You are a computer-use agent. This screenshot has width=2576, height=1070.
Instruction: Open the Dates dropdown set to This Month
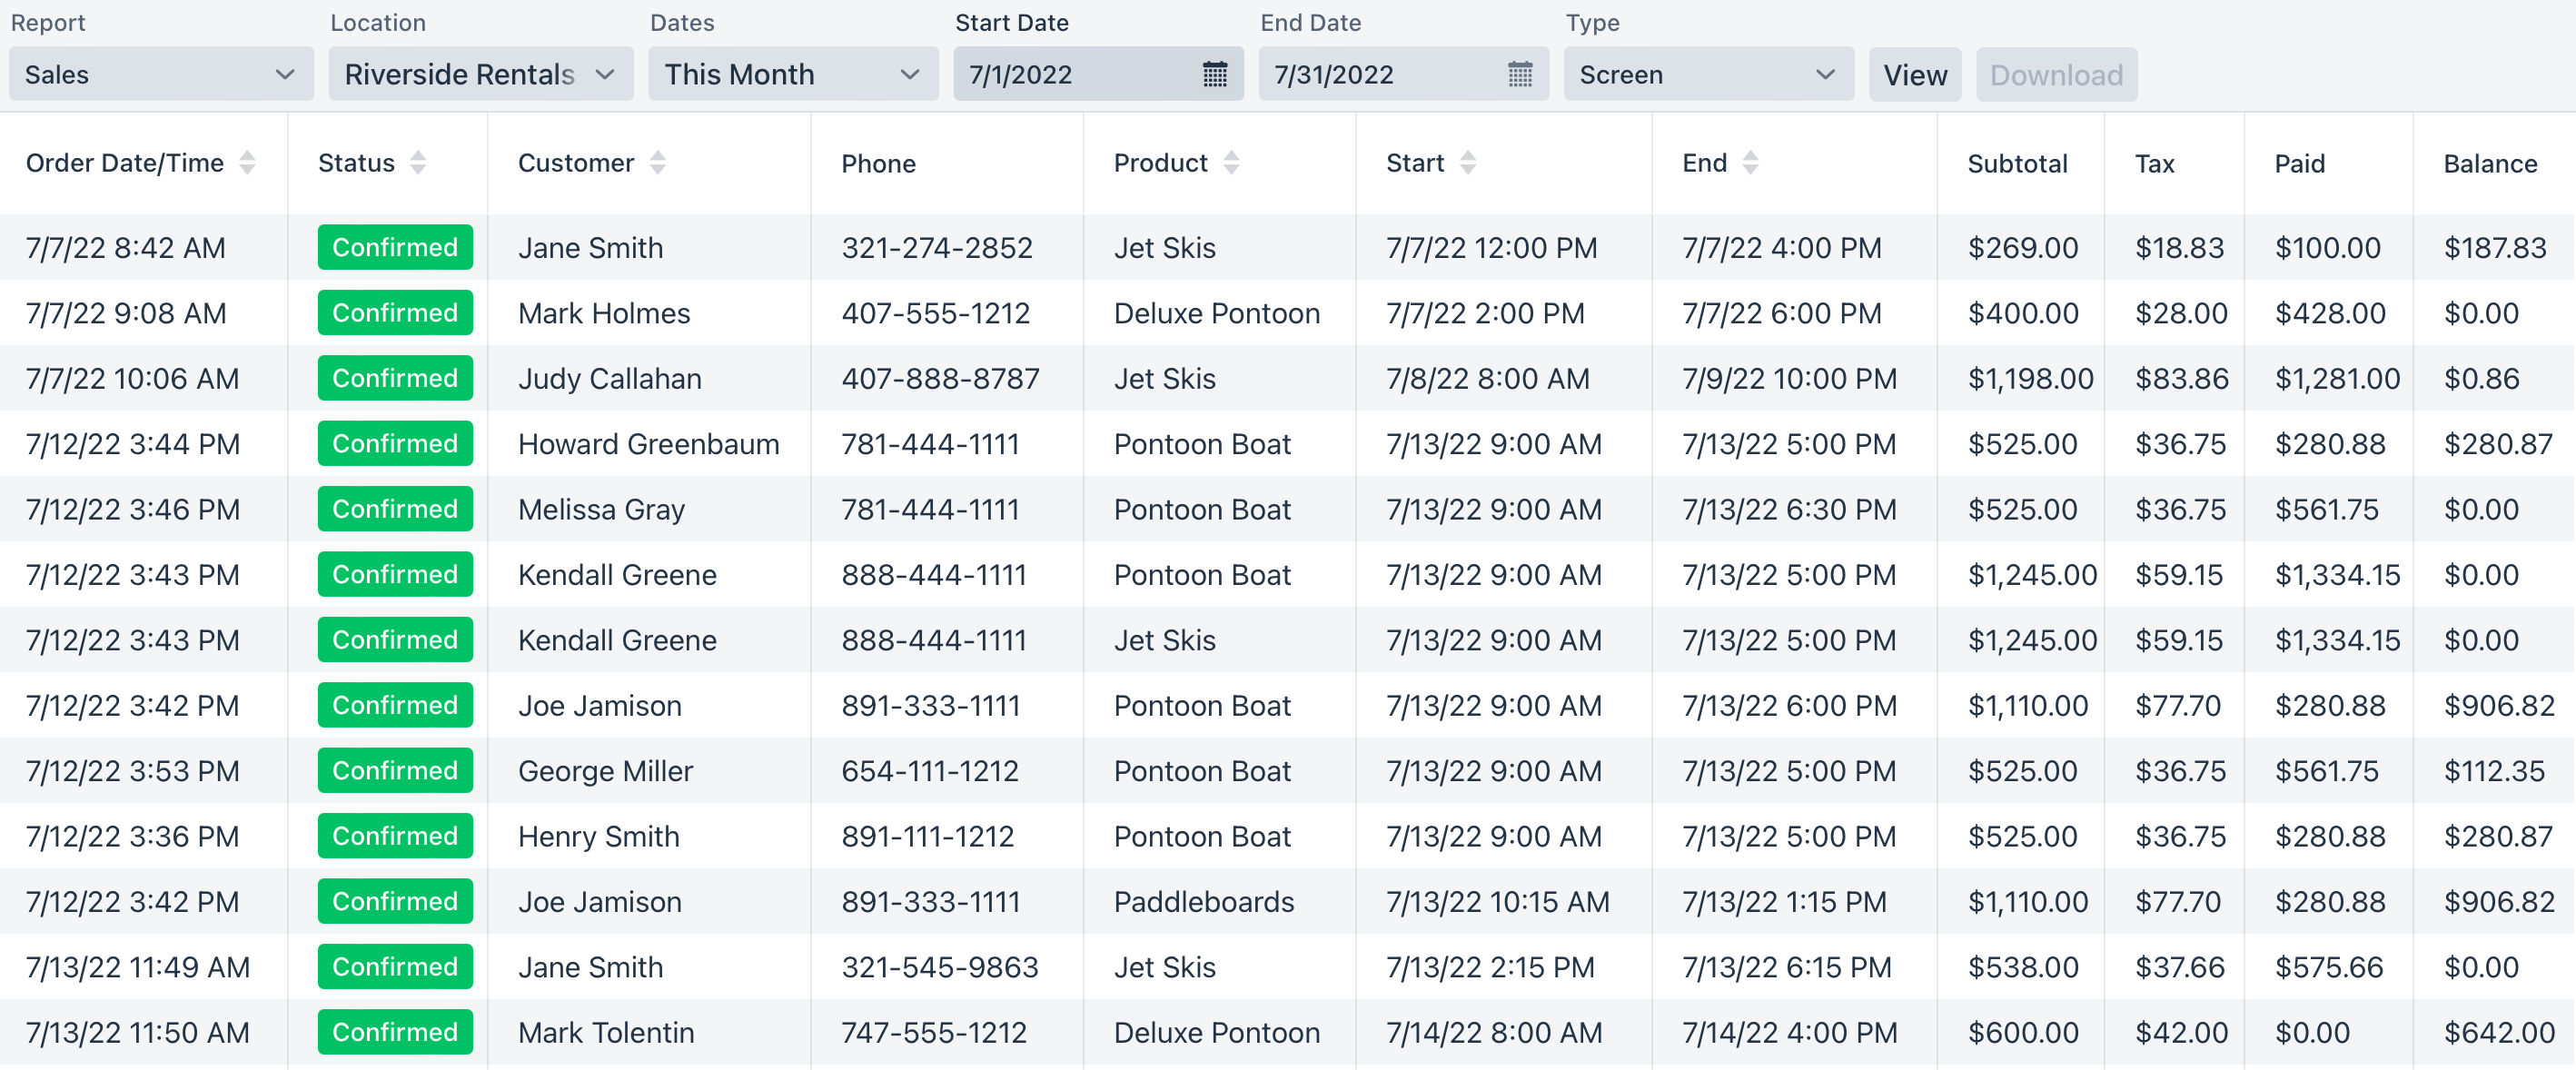pyautogui.click(x=793, y=74)
